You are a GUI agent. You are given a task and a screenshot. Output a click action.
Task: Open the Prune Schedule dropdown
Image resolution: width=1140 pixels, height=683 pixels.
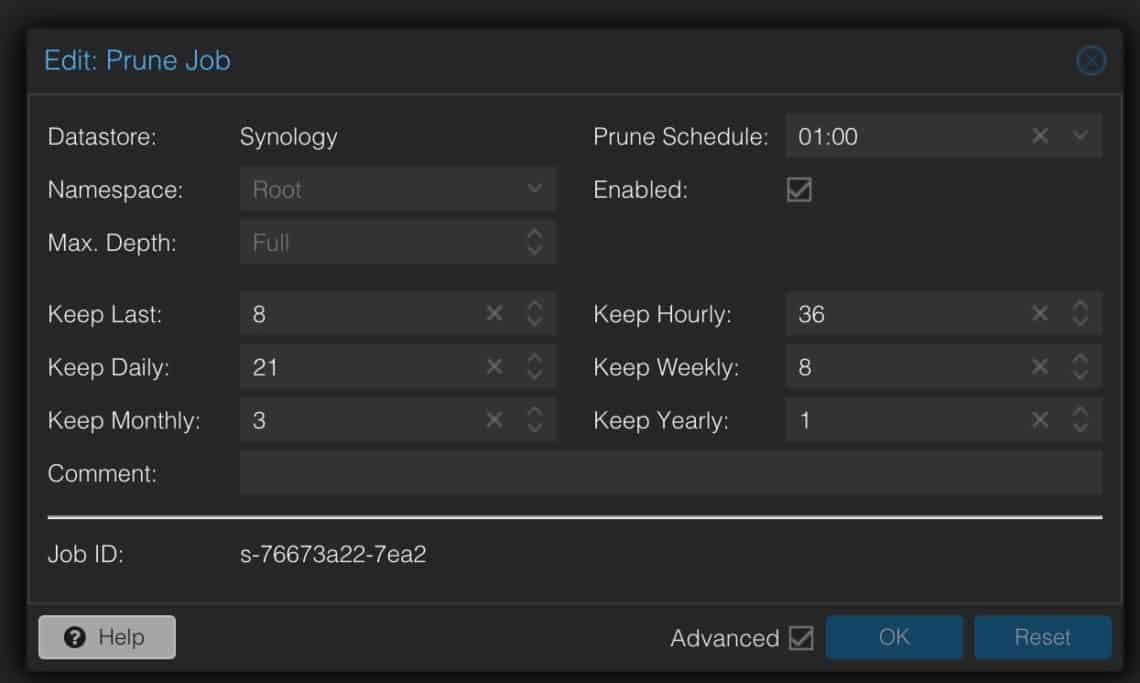click(x=1080, y=136)
